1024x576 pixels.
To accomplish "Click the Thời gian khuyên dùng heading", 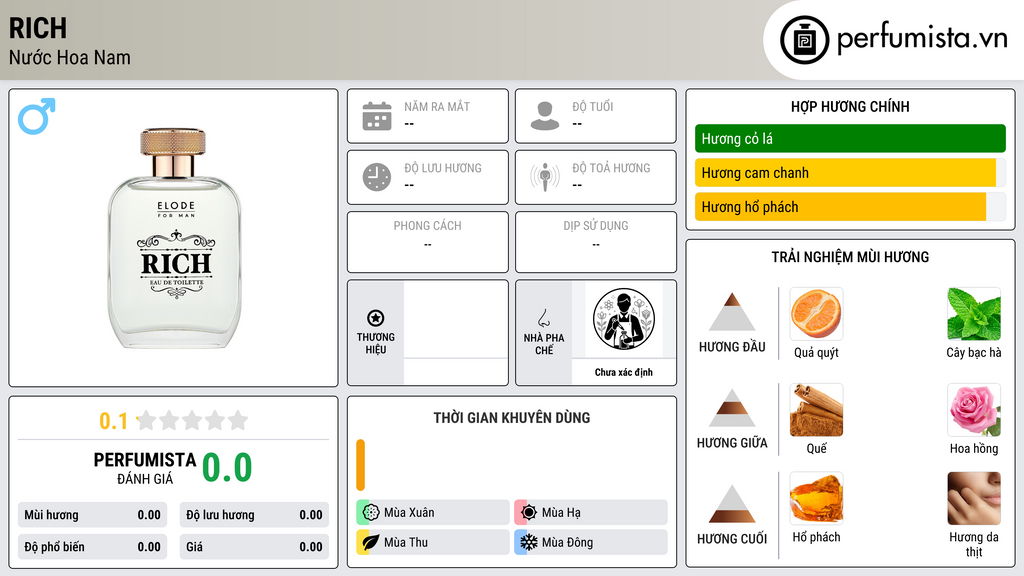I will (x=512, y=417).
